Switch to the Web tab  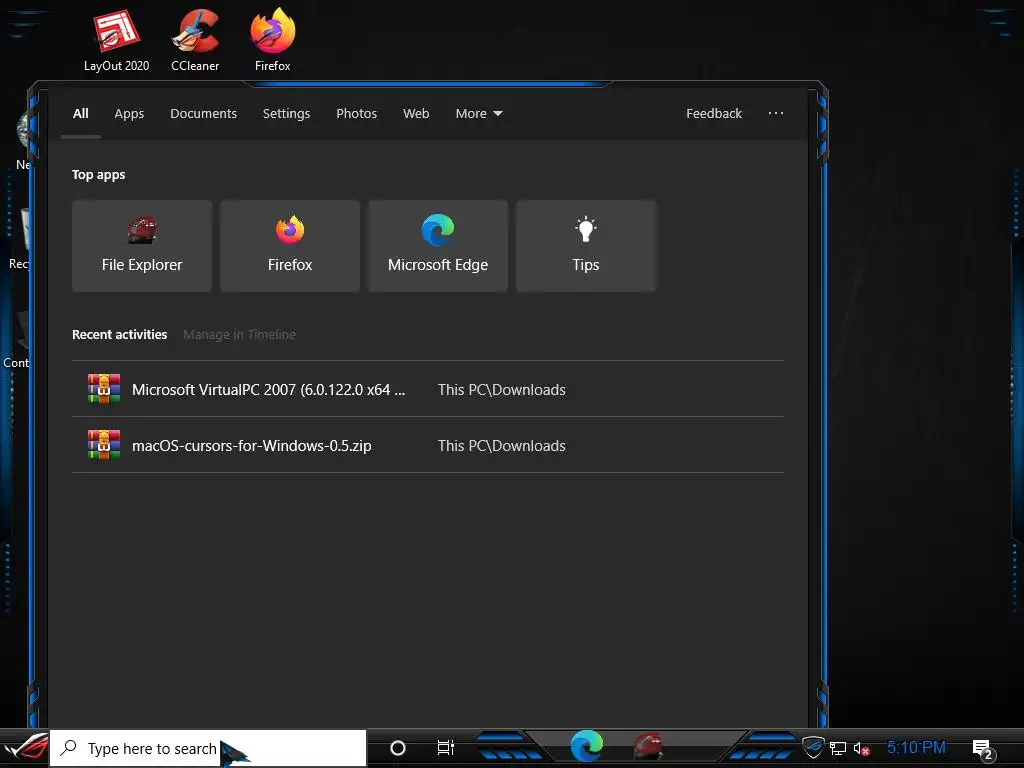416,114
